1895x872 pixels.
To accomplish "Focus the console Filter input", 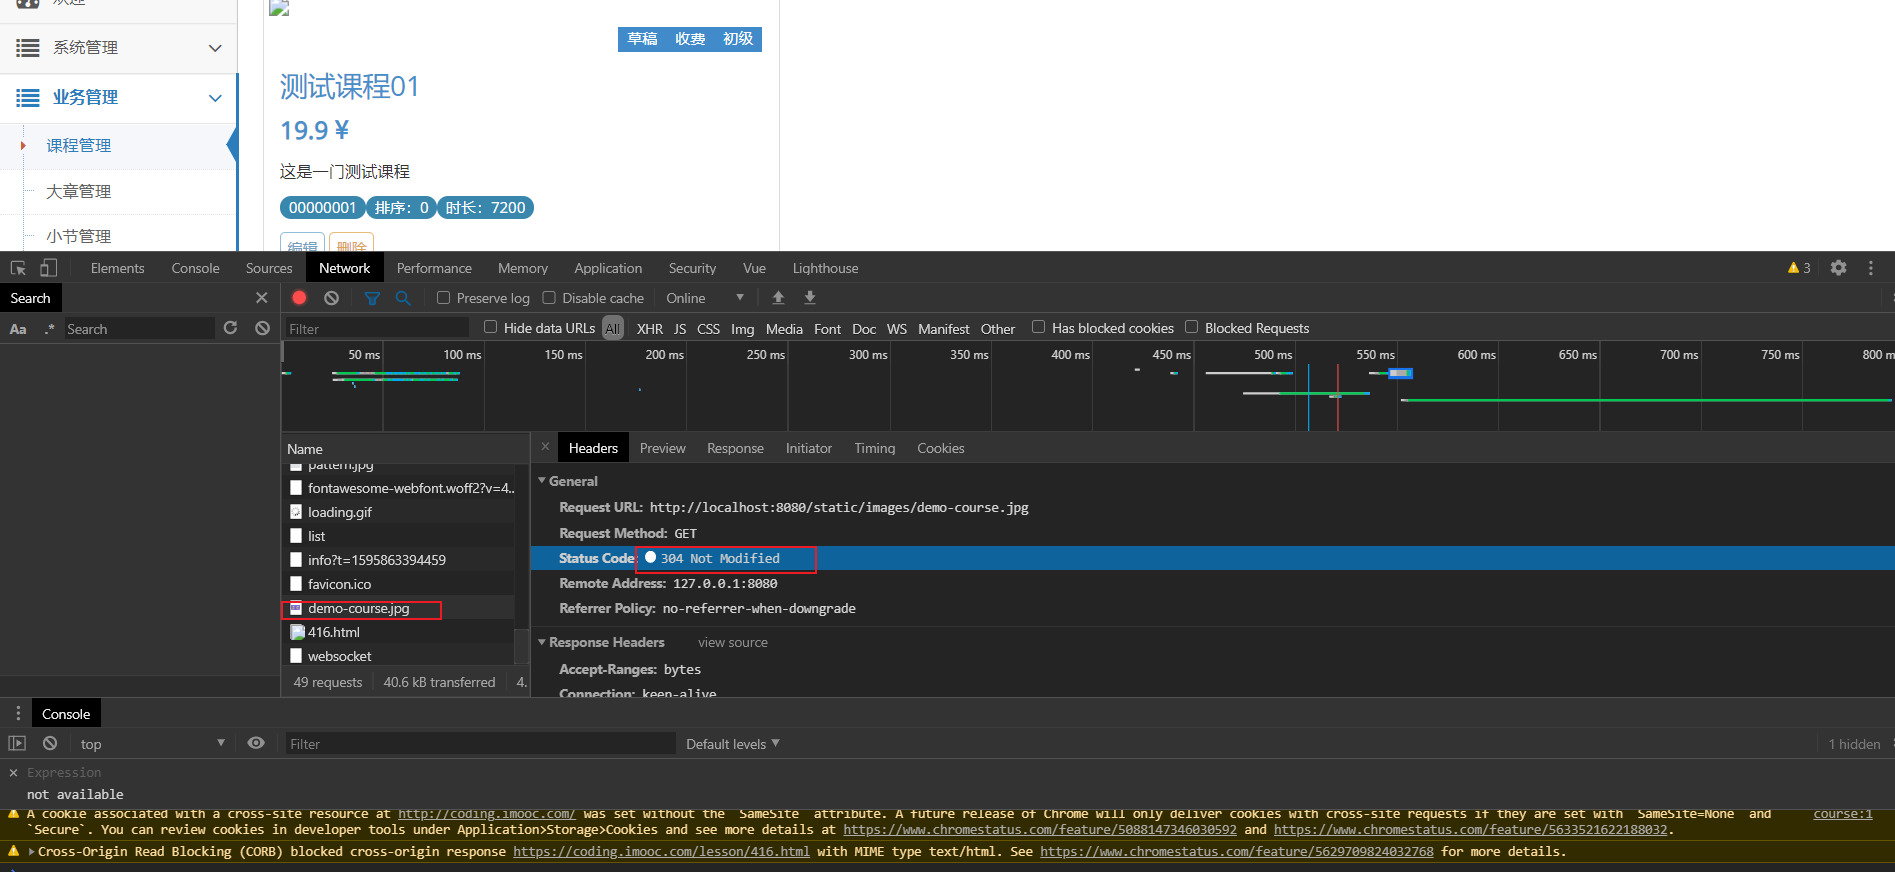I will click(480, 744).
